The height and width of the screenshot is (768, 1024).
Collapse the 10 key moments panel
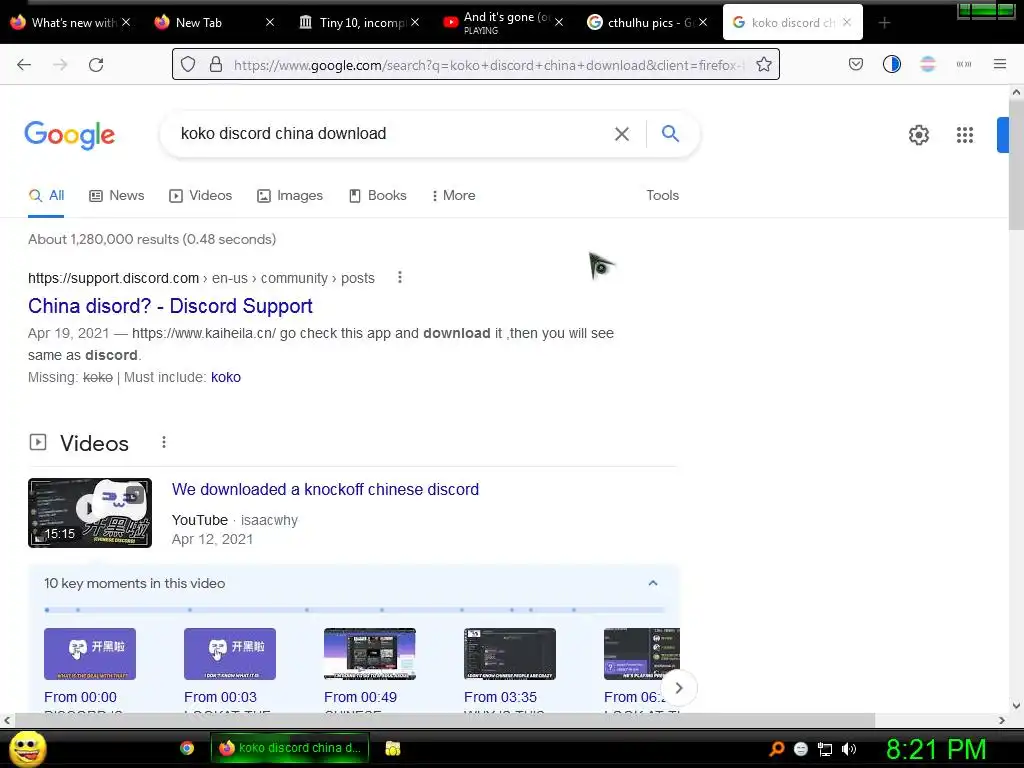[x=652, y=583]
